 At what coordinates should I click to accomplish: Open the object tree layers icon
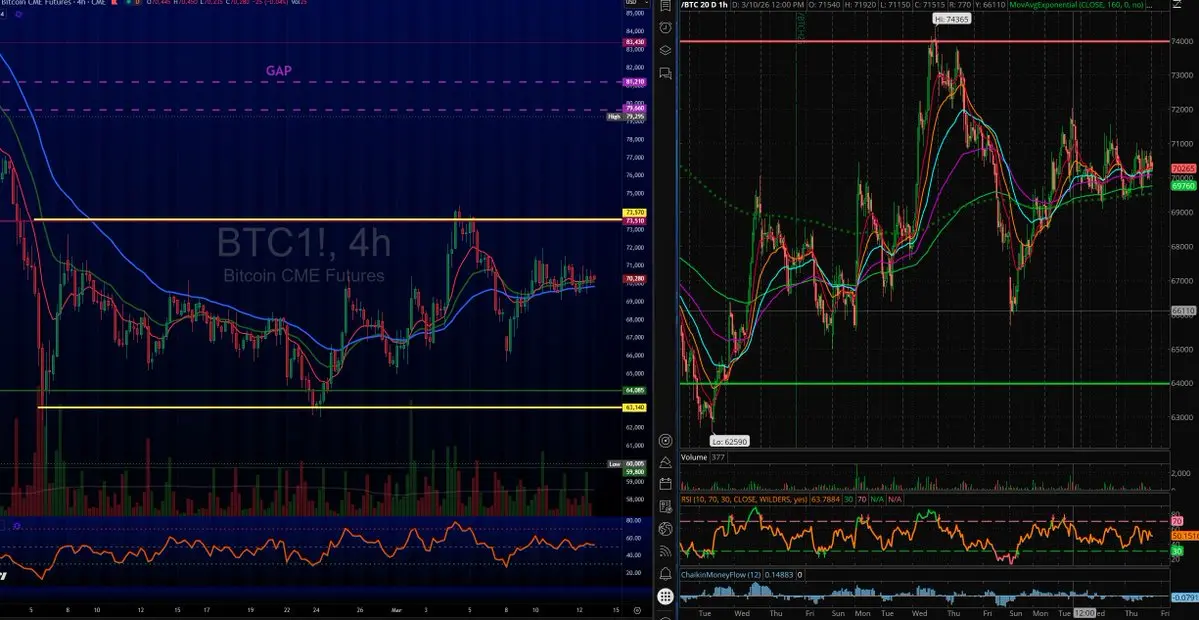pyautogui.click(x=664, y=50)
